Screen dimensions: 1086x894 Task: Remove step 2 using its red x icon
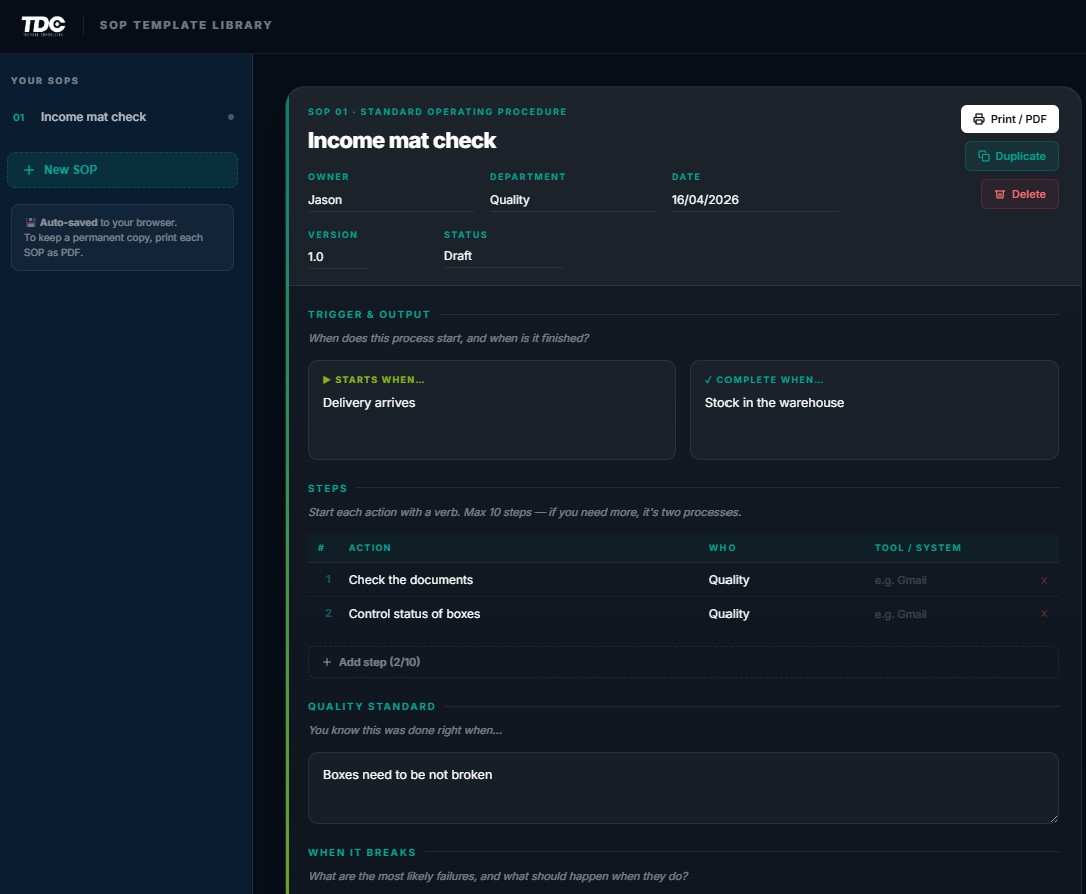(1044, 614)
